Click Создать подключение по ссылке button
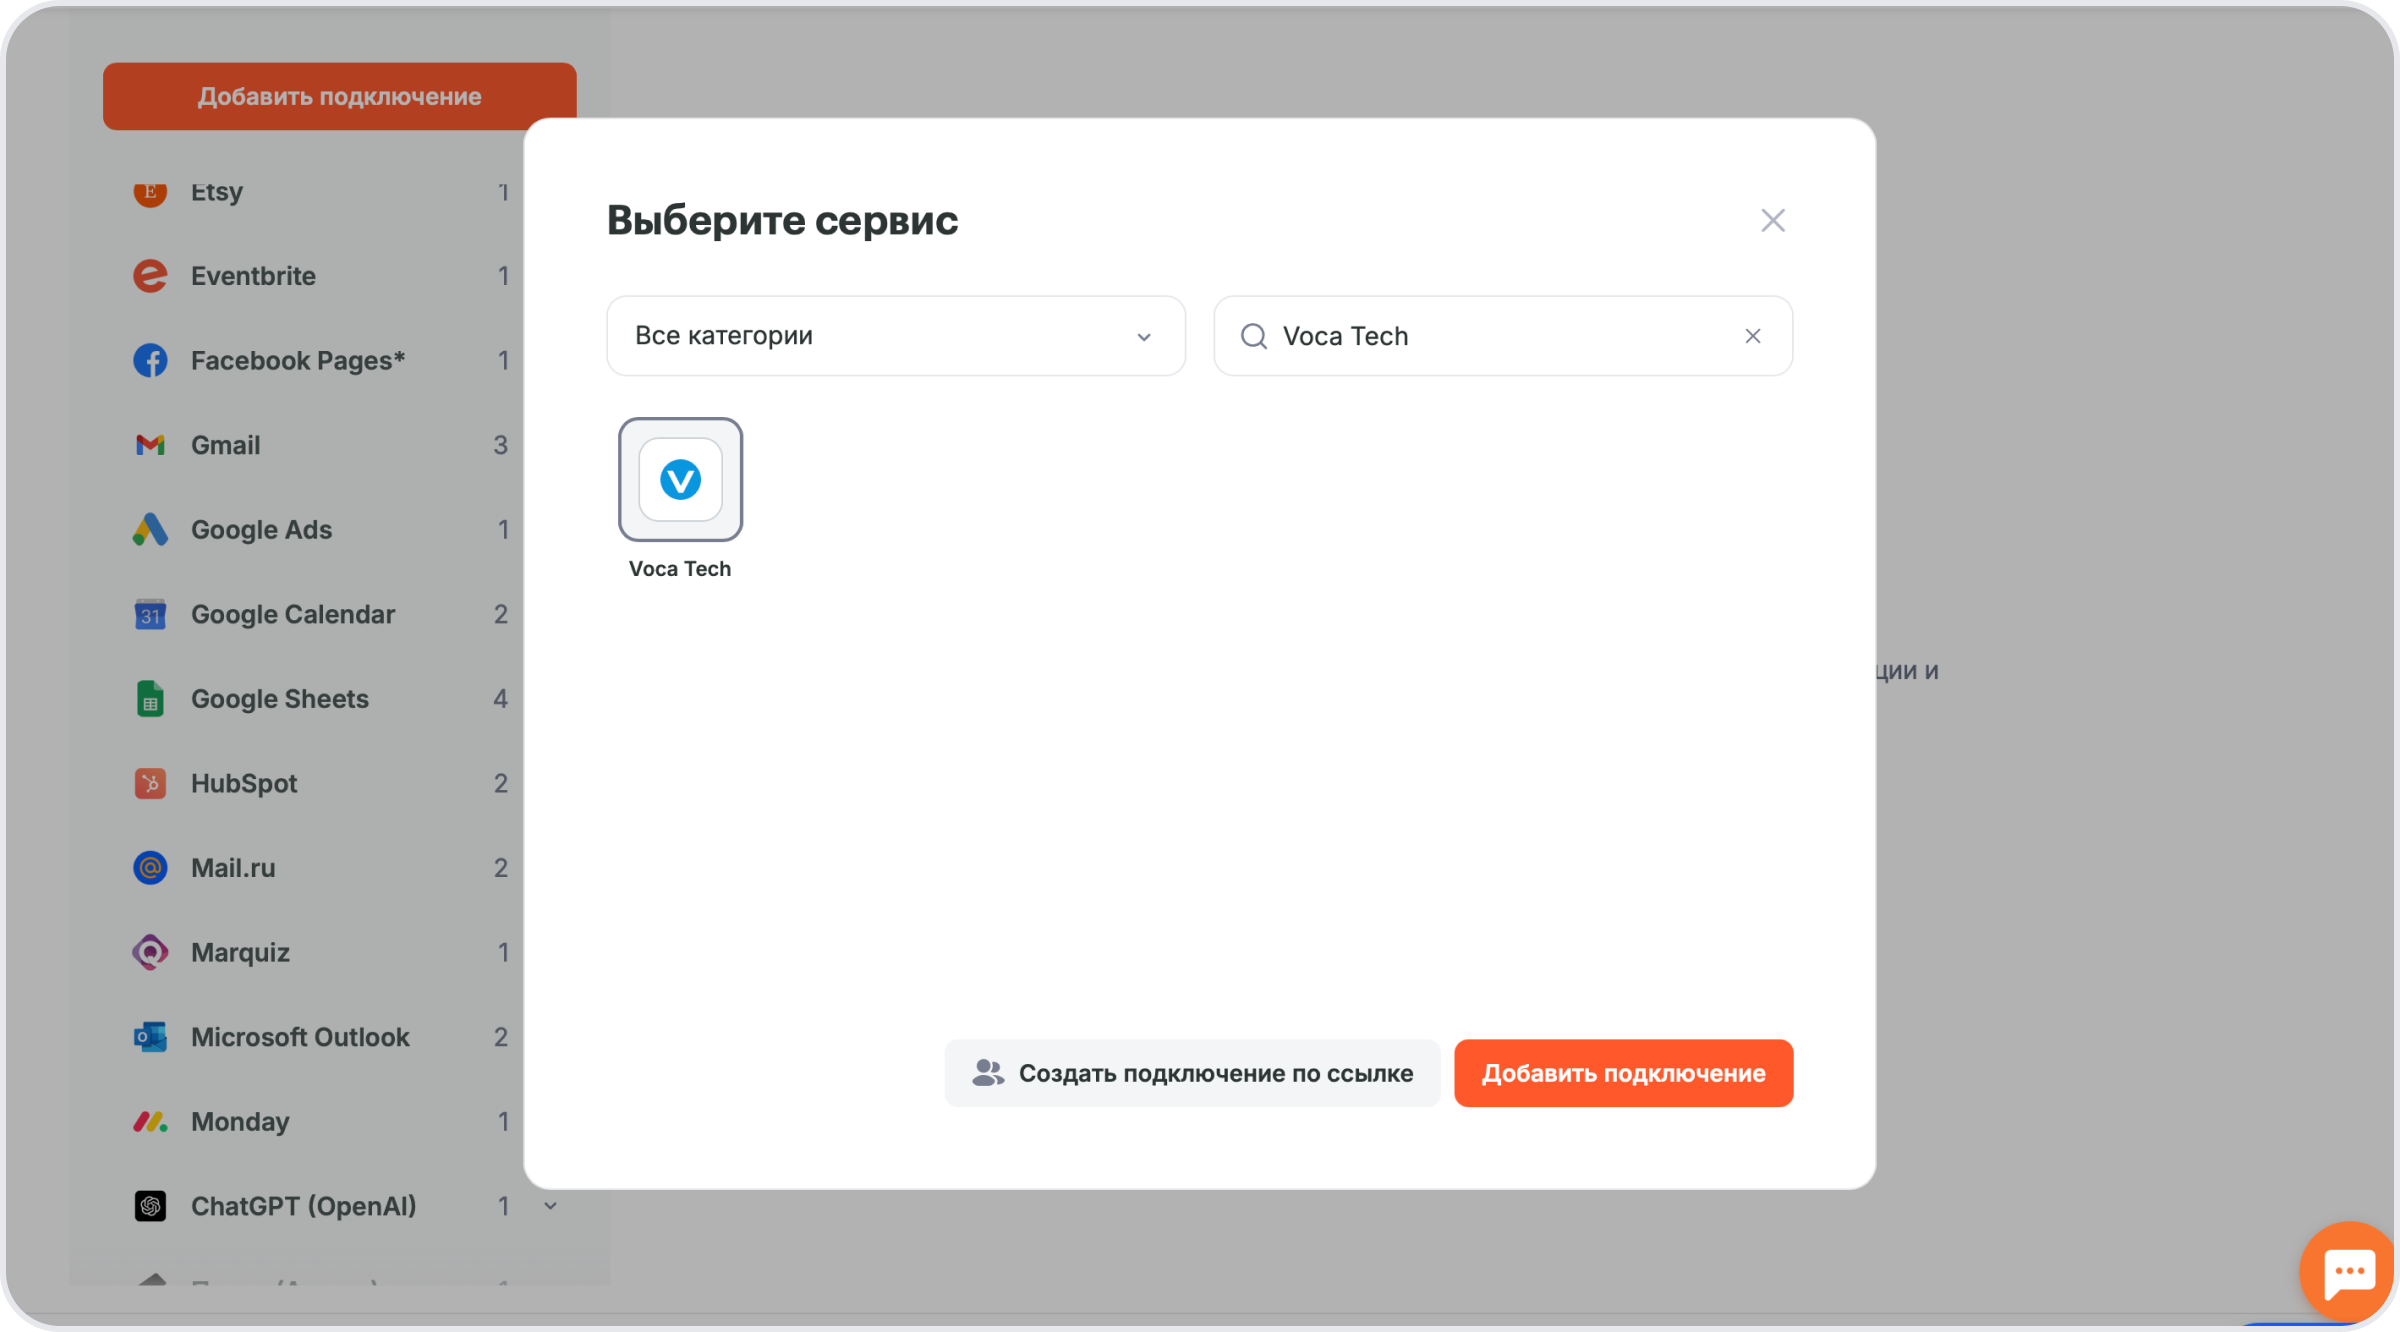 [x=1192, y=1073]
